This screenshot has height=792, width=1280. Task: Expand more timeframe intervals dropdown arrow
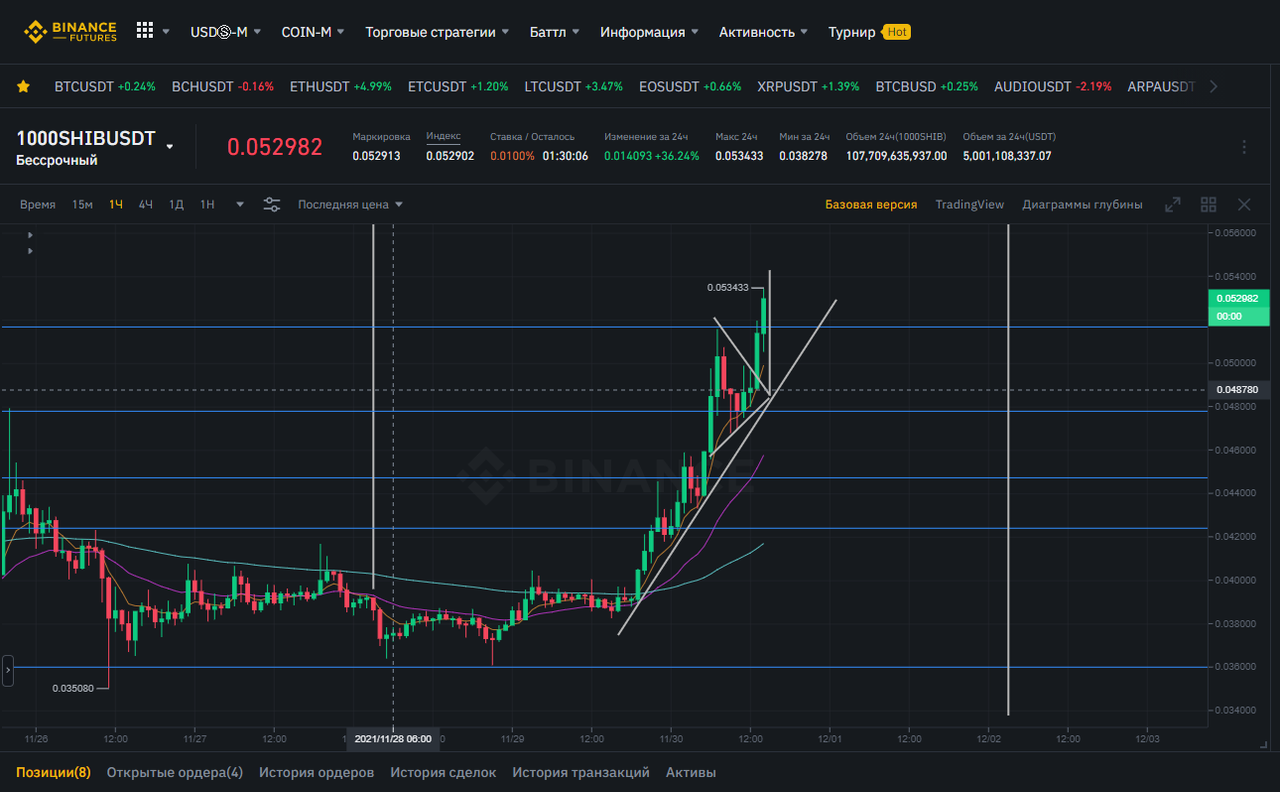point(240,204)
